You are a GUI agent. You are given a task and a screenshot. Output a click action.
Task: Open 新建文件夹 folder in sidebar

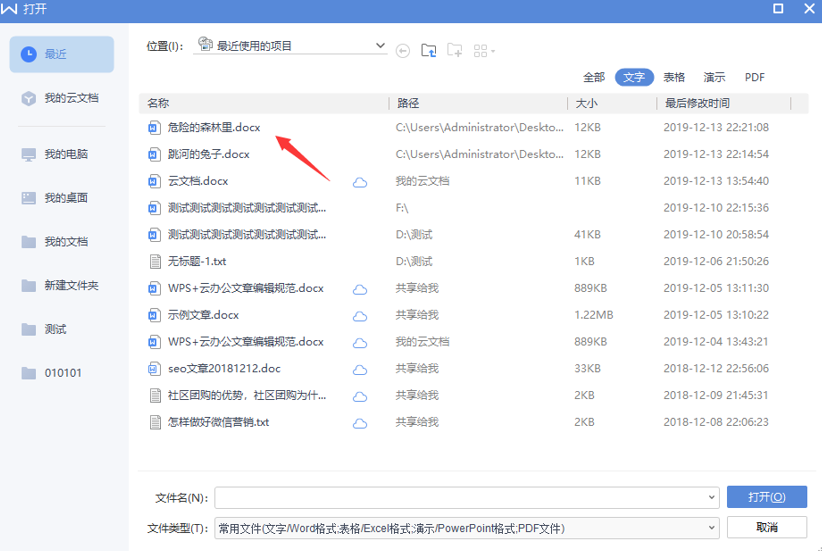[x=62, y=285]
